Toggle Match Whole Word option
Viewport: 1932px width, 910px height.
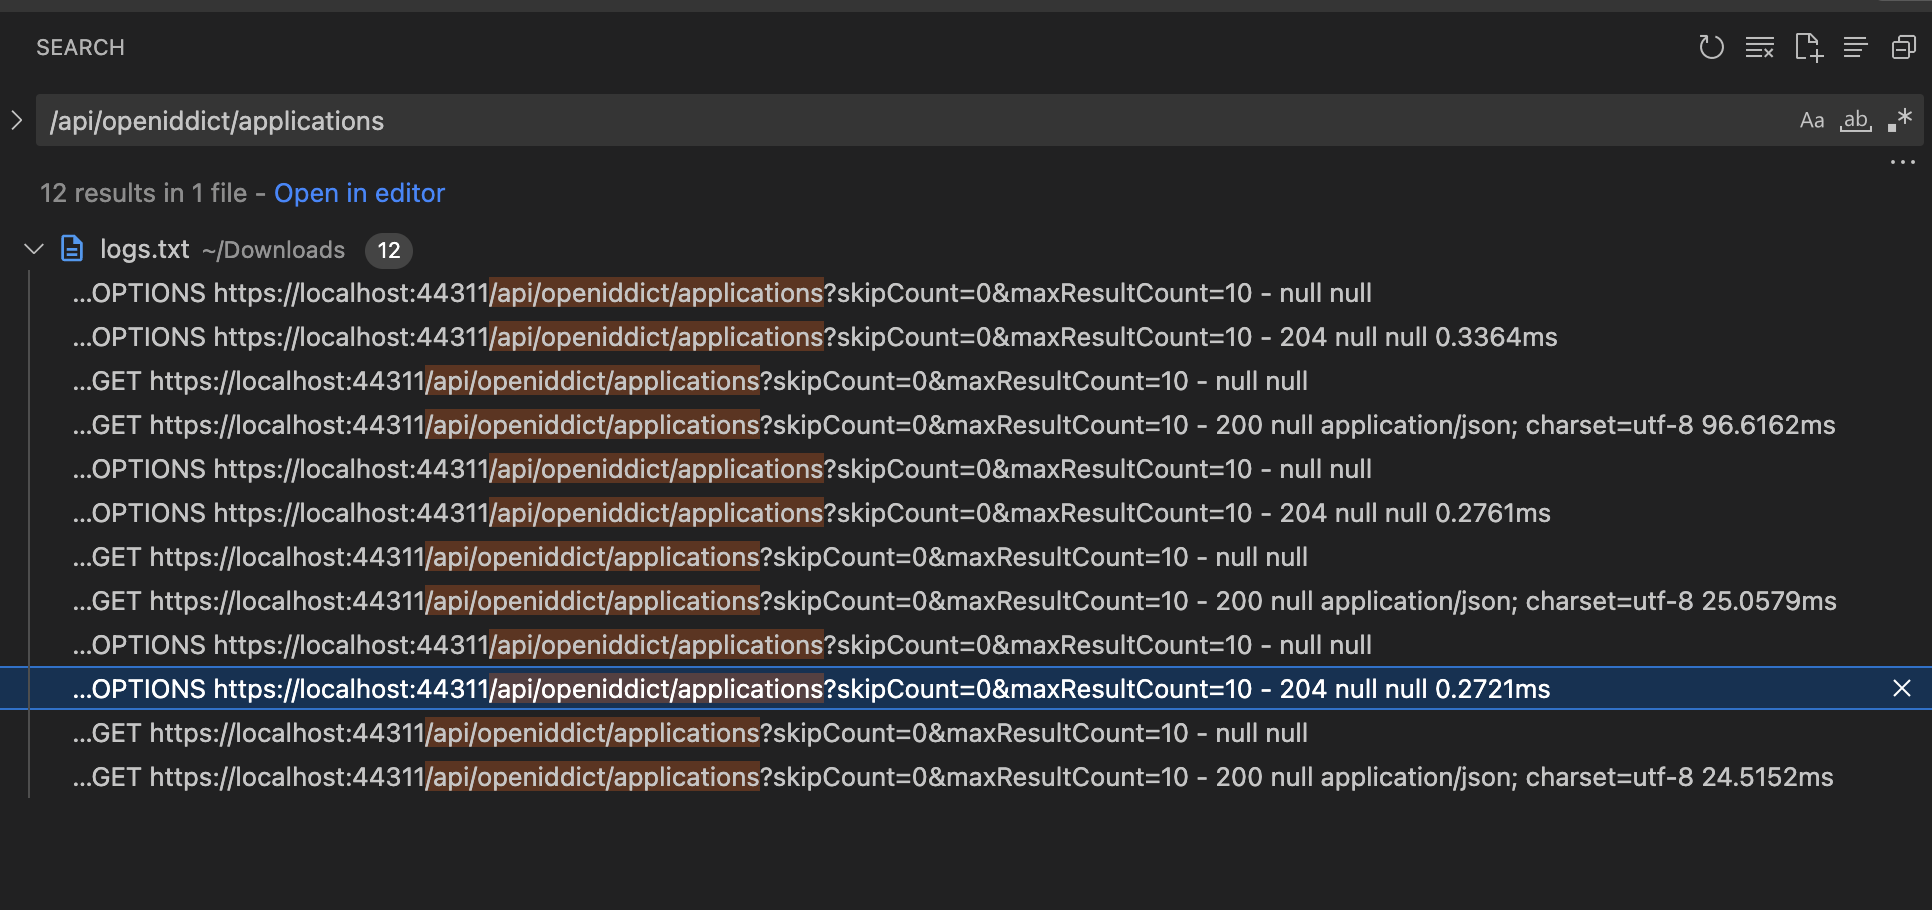(1856, 121)
